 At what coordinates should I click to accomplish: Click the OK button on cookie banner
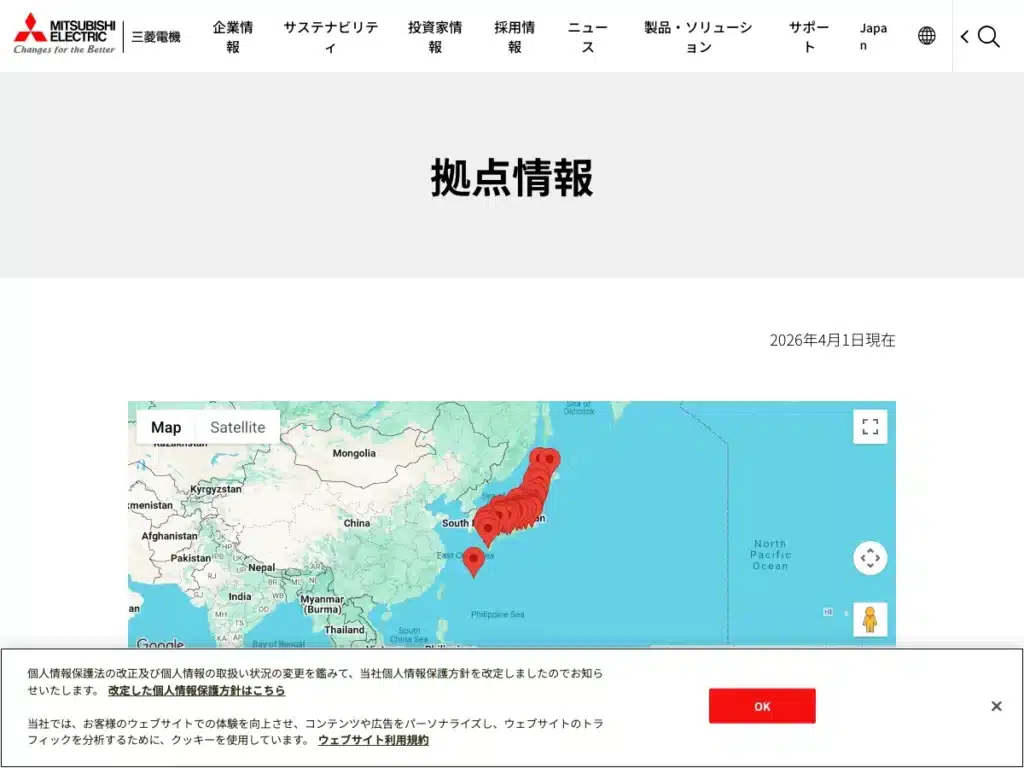tap(762, 706)
